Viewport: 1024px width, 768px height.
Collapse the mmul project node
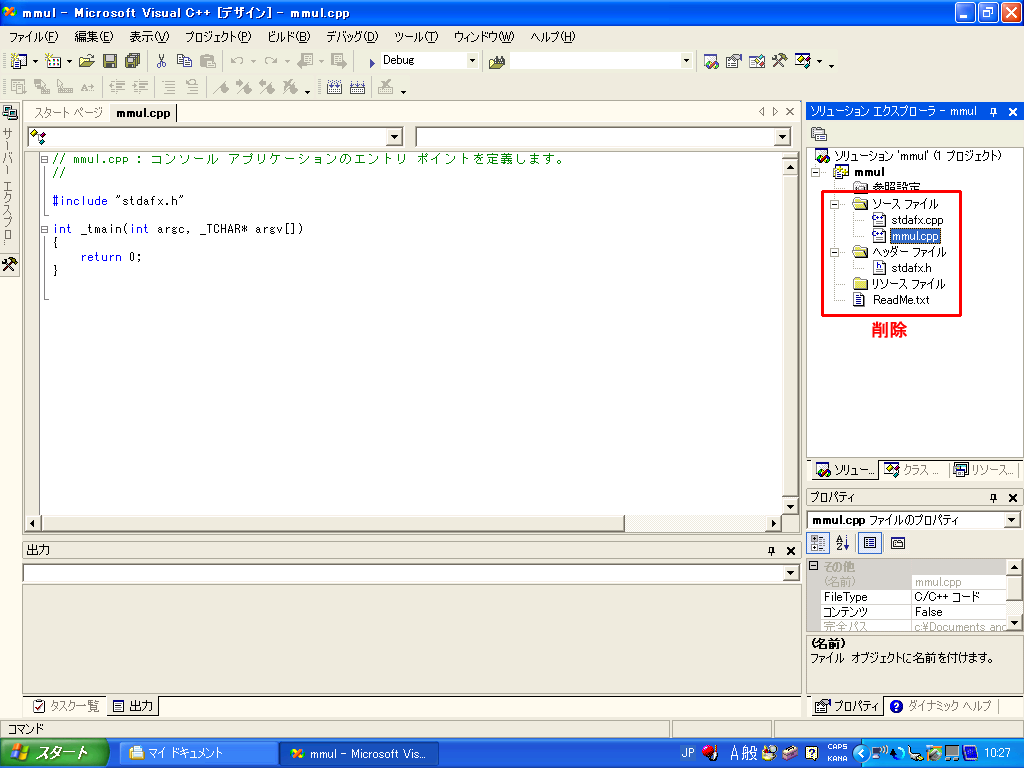(x=816, y=172)
